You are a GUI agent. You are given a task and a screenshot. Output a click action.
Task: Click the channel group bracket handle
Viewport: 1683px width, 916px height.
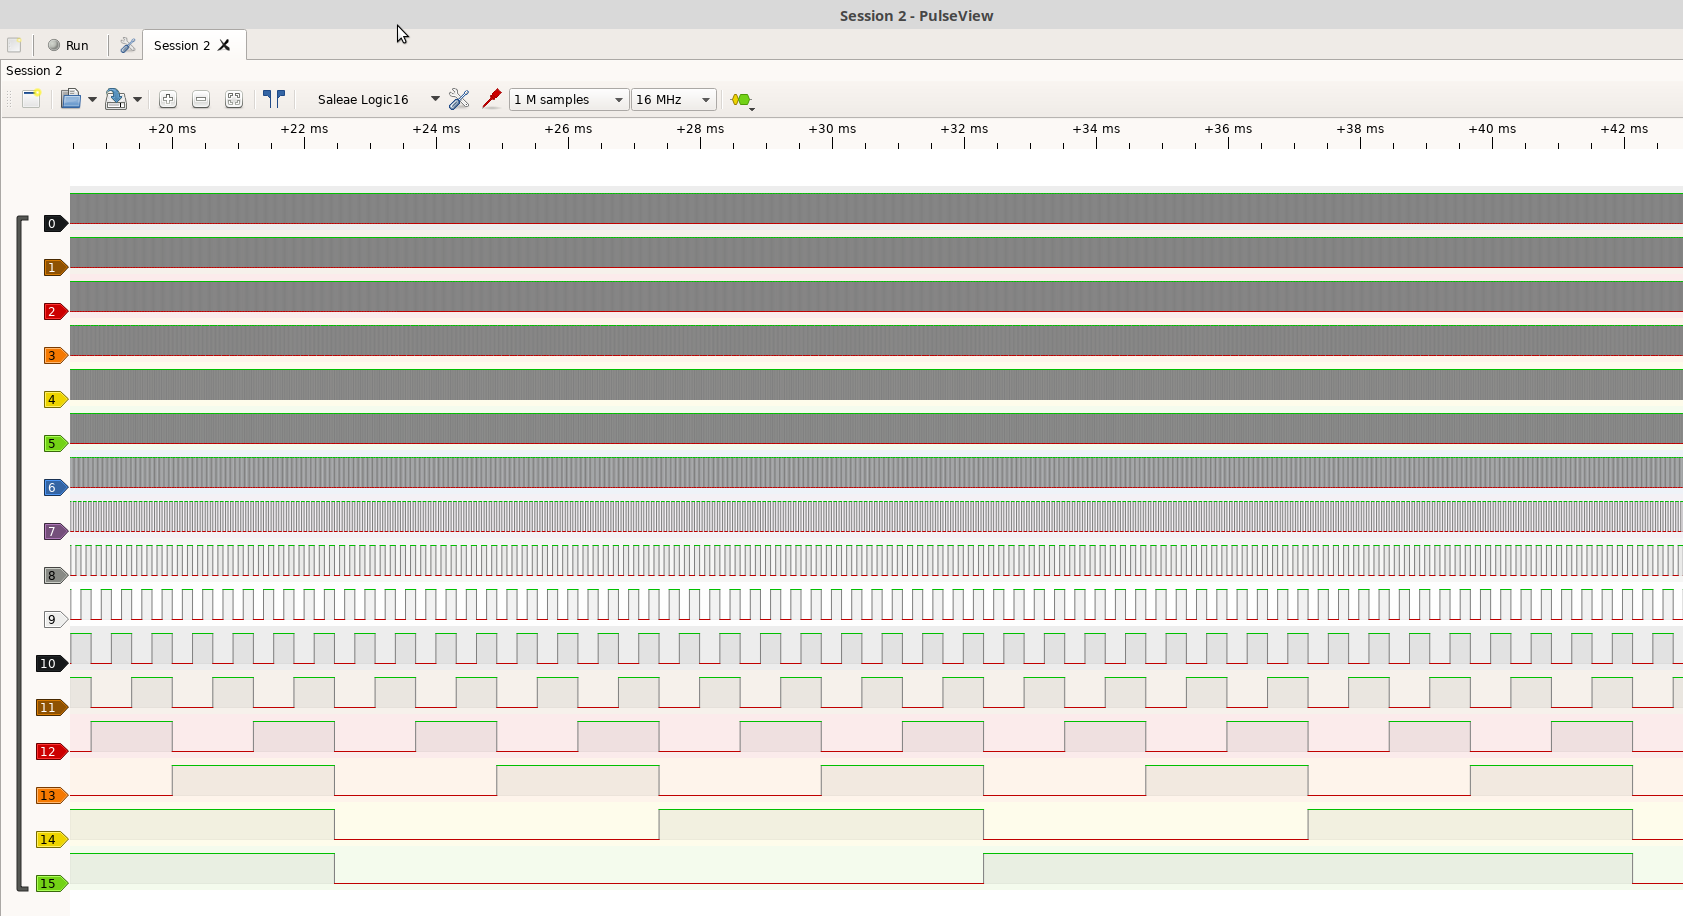coord(21,553)
